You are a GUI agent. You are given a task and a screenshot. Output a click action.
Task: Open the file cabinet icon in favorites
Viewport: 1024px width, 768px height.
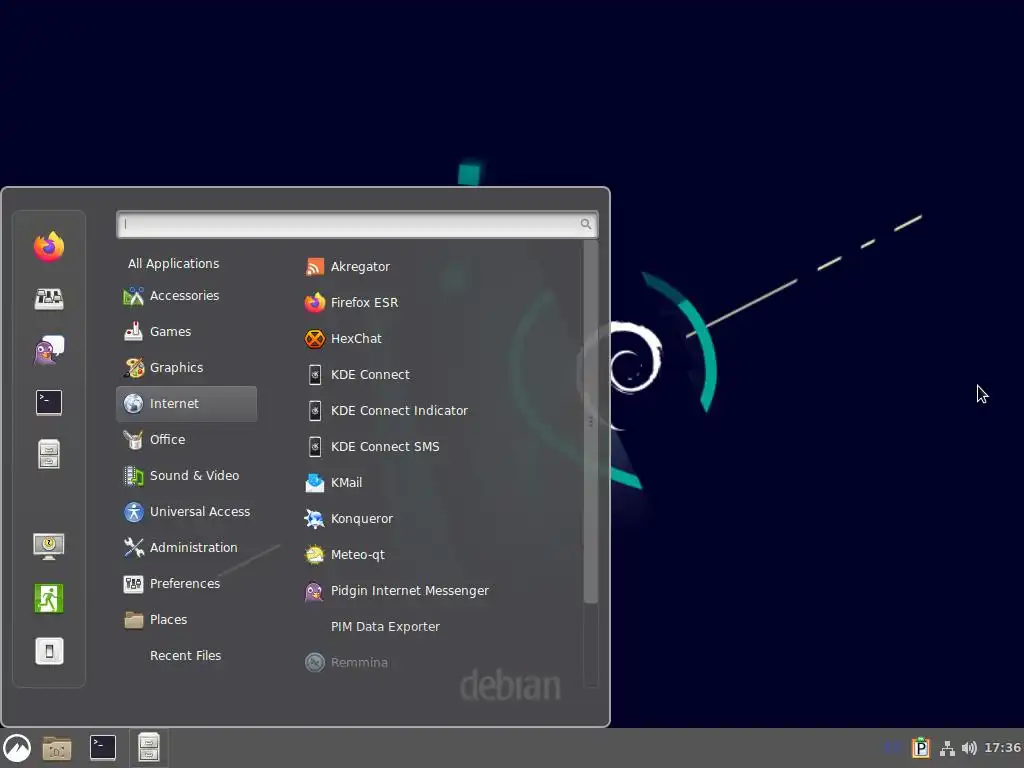click(49, 455)
